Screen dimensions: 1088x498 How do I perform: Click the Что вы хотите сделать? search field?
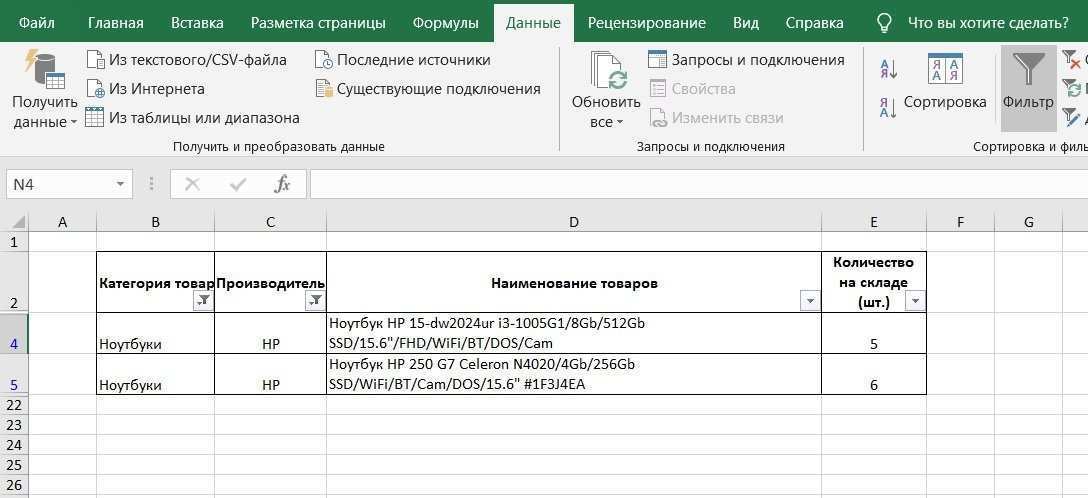[988, 23]
